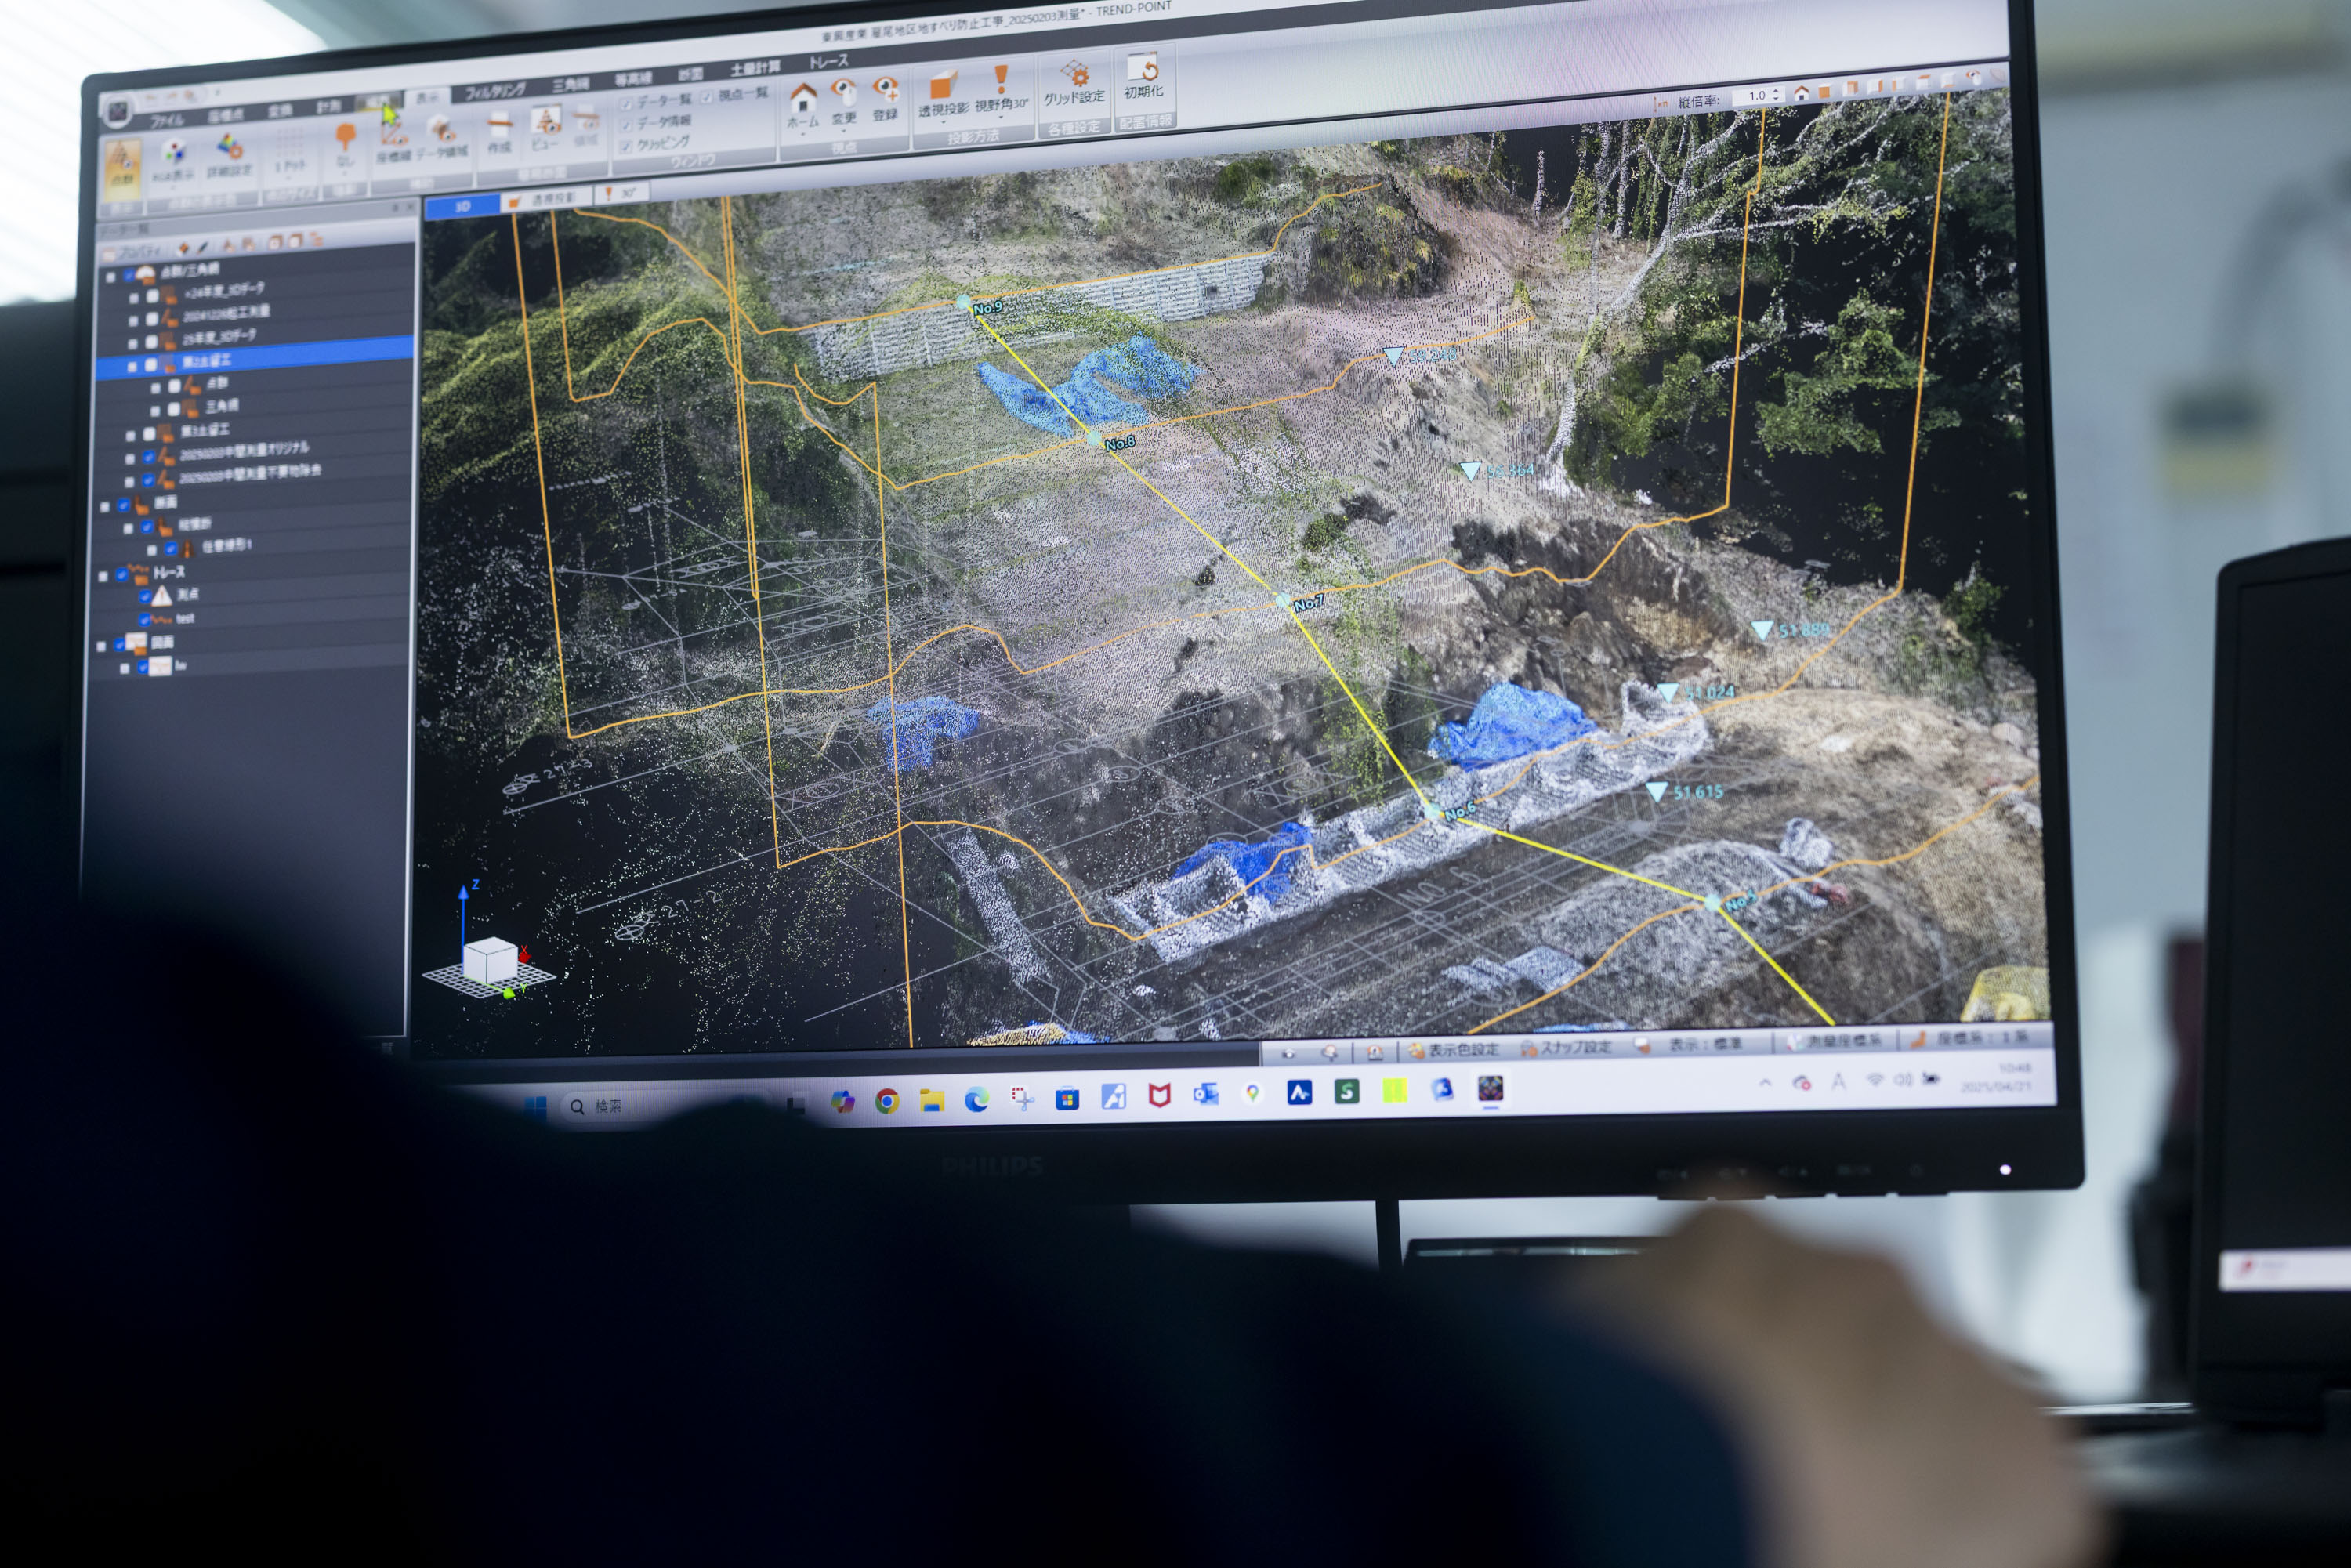Uncheck the test item checkbox

[145, 619]
